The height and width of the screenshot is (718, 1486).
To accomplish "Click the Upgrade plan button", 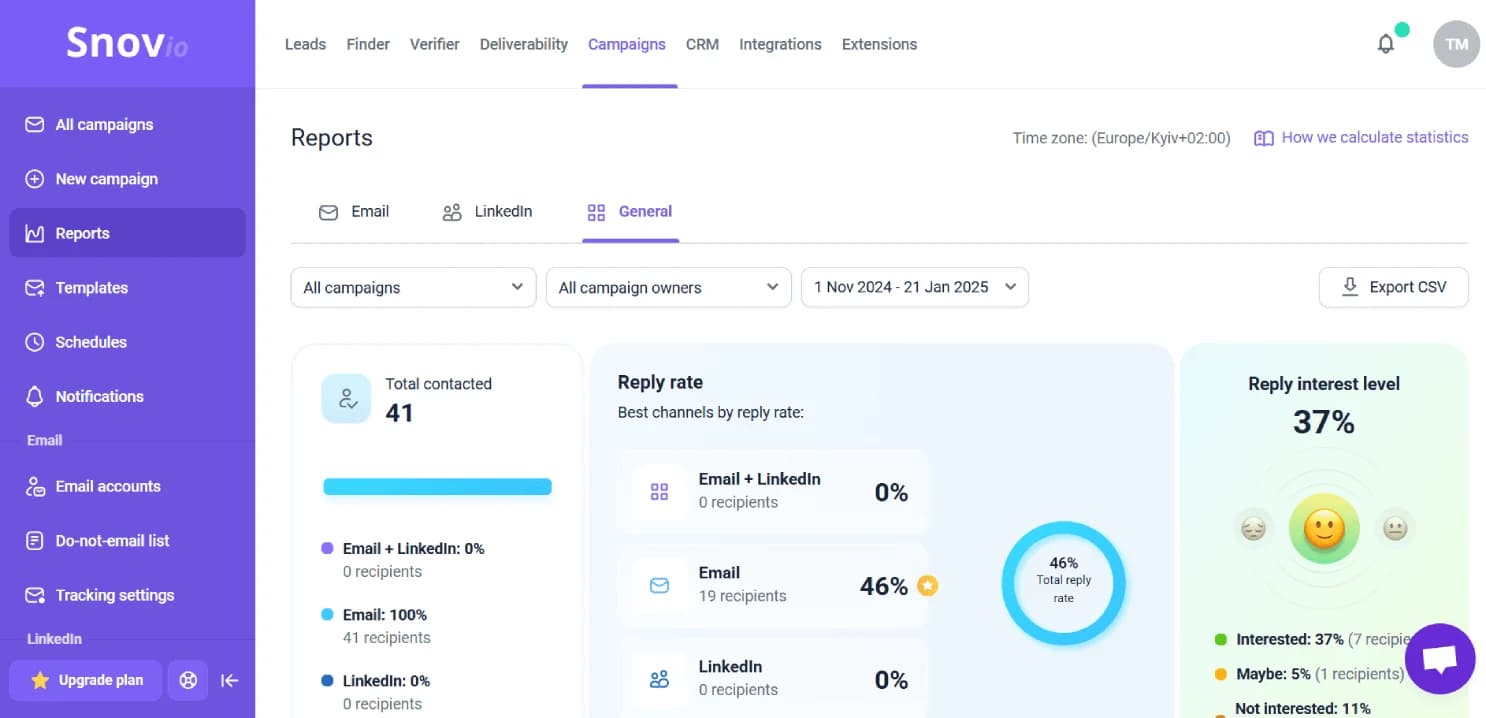I will 85,680.
